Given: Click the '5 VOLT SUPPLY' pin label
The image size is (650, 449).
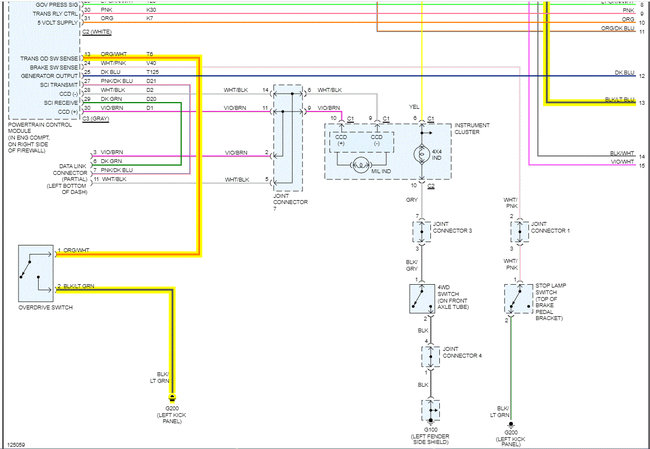Looking at the screenshot, I should coord(58,23).
